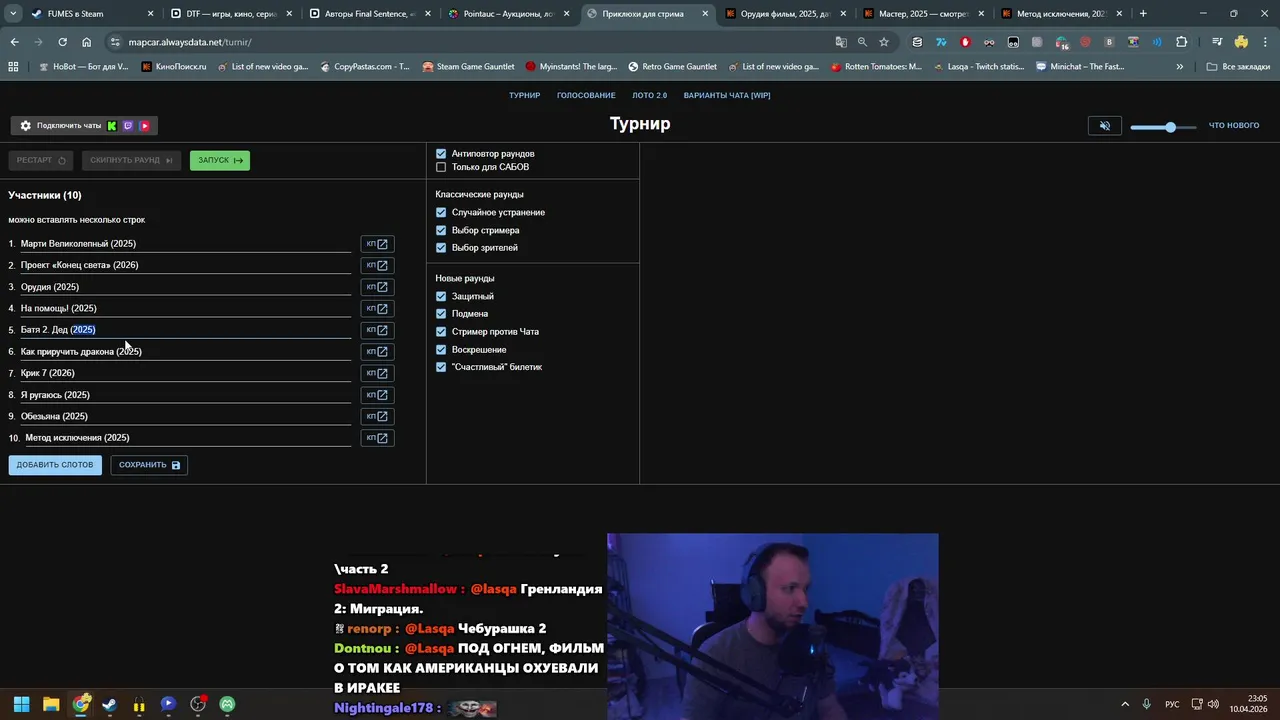1280x720 pixels.
Task: Uncheck the Воскрешение round
Action: (441, 350)
